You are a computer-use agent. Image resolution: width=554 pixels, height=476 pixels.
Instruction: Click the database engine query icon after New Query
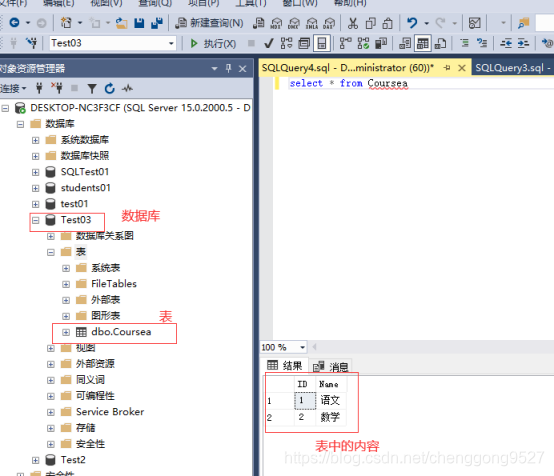point(259,23)
